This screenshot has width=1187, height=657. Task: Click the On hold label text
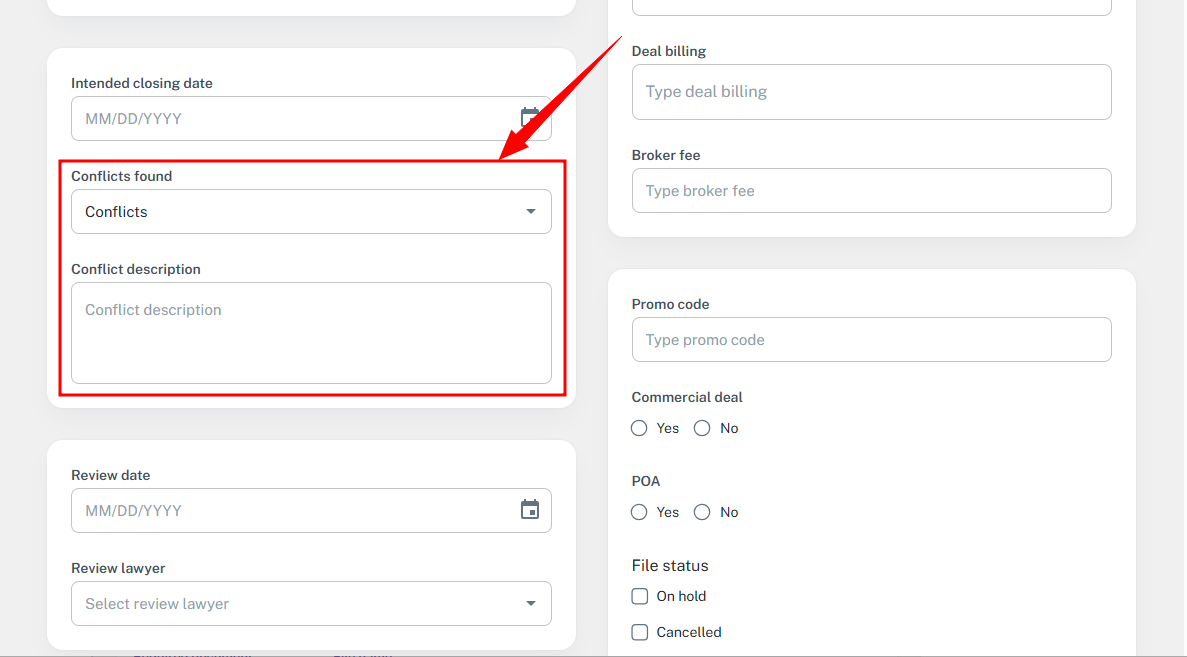pyautogui.click(x=681, y=596)
